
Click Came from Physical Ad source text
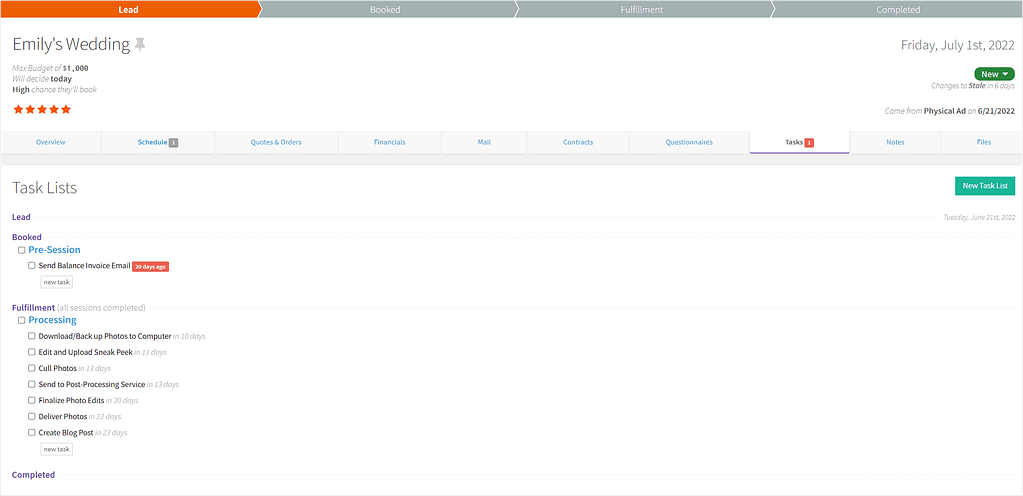pos(949,111)
